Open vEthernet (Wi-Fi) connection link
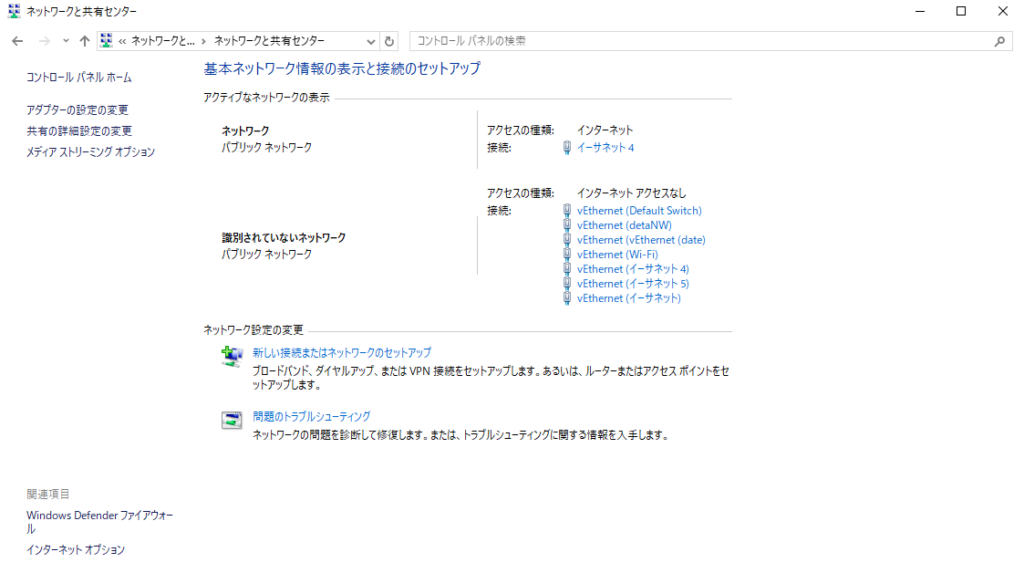Screen dimensions: 1024x573 pyautogui.click(x=617, y=254)
